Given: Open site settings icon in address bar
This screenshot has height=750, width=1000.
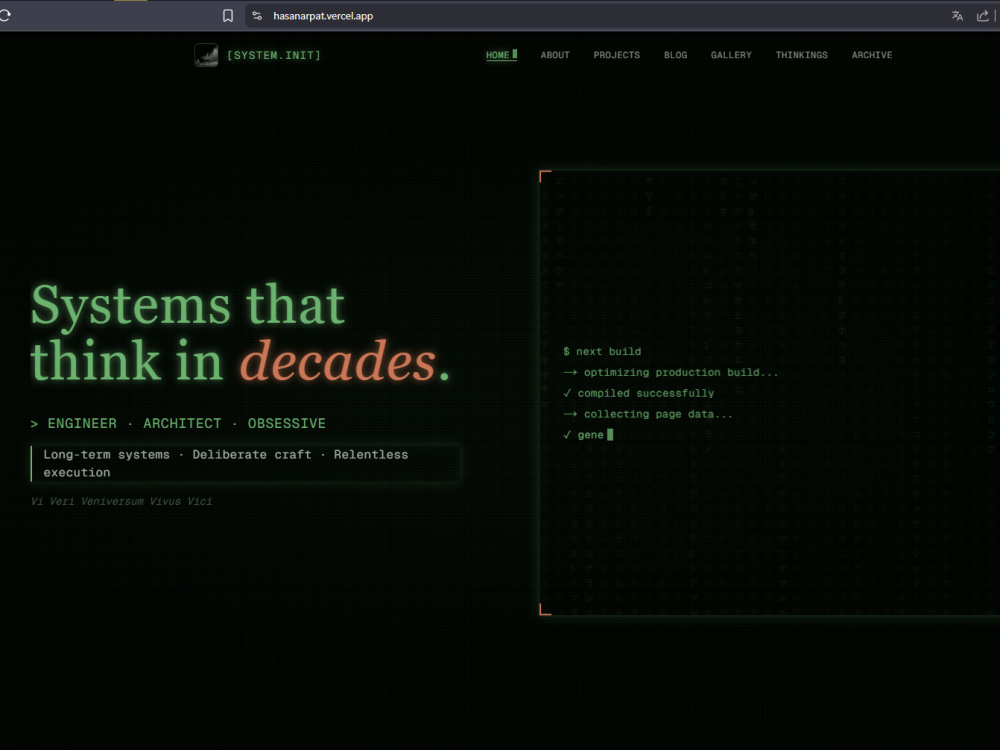Looking at the screenshot, I should pos(257,16).
